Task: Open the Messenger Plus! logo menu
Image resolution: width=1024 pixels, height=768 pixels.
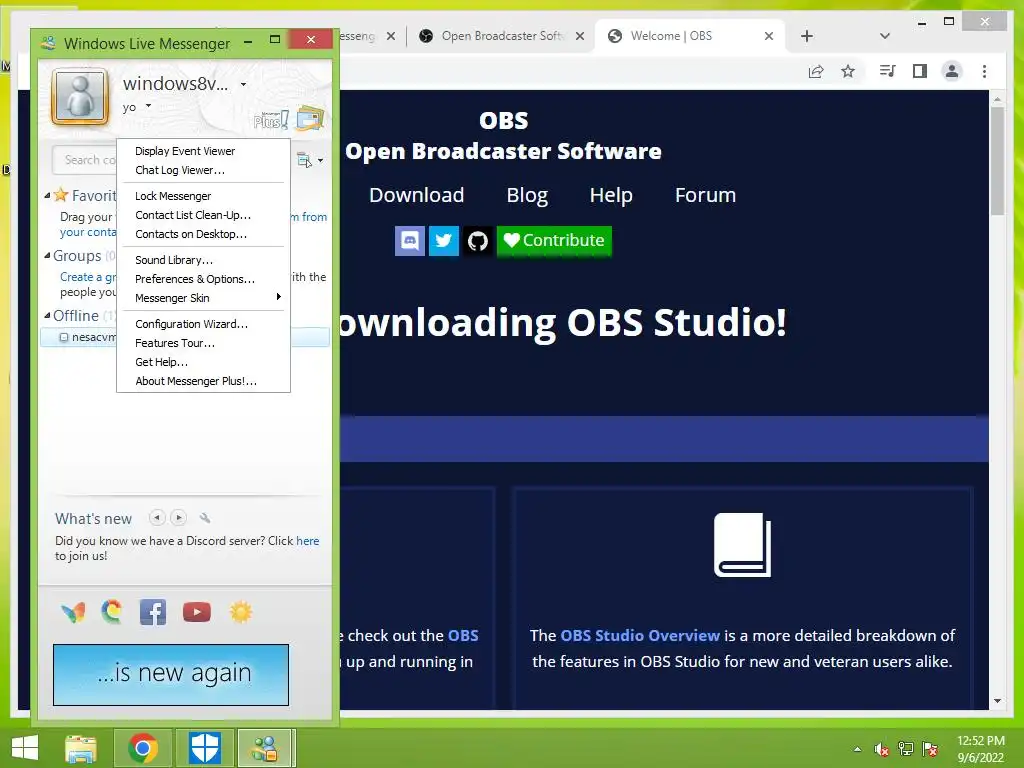Action: coord(270,120)
